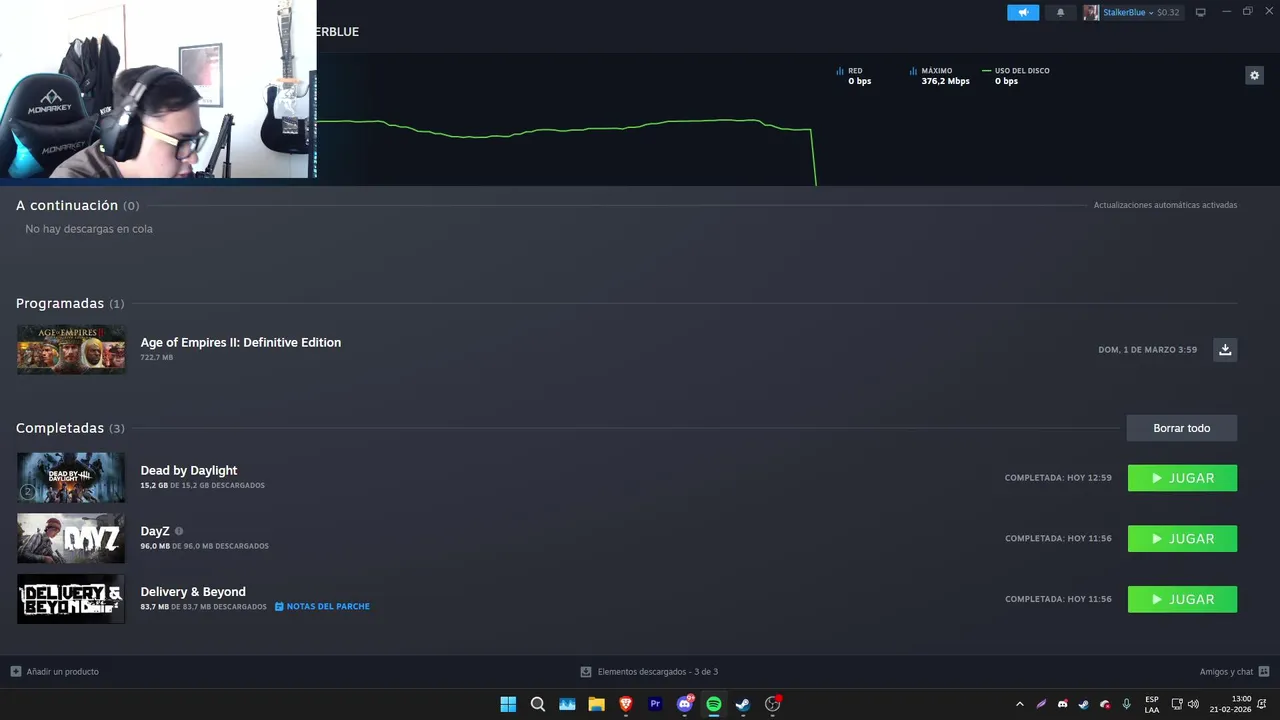
Task: Open Elementos descargados status
Action: tap(649, 671)
